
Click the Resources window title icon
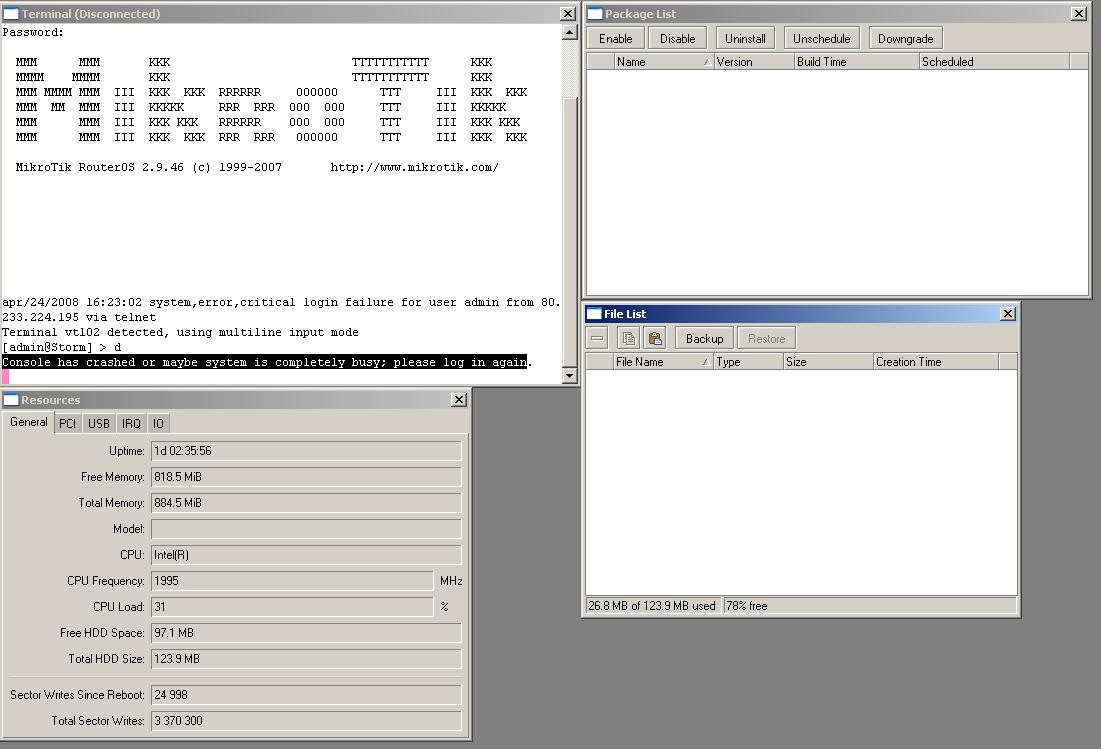11,400
